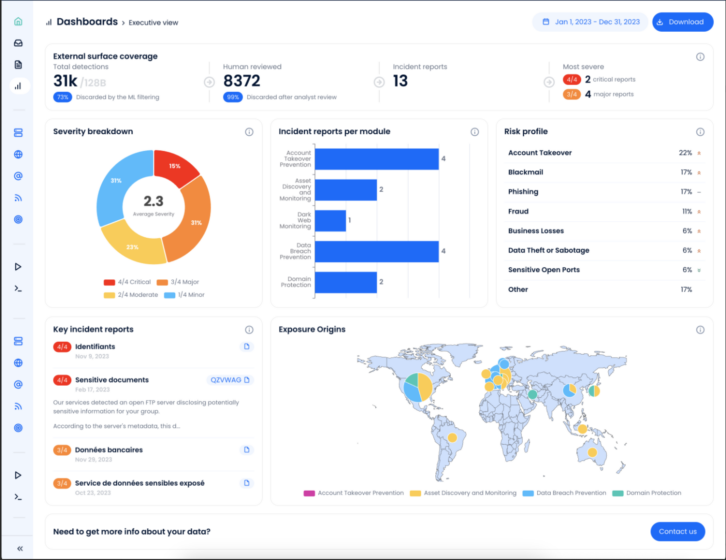
Task: Toggle Domain Protection map legend swatch
Action: 618,493
